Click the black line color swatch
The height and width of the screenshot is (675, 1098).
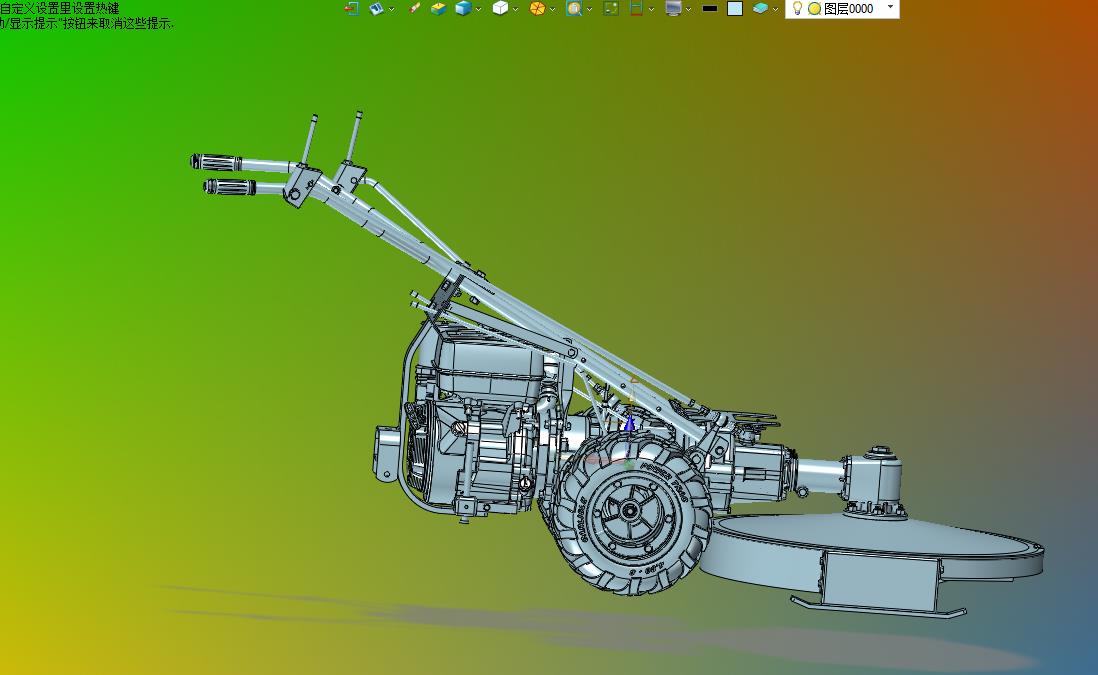click(709, 8)
